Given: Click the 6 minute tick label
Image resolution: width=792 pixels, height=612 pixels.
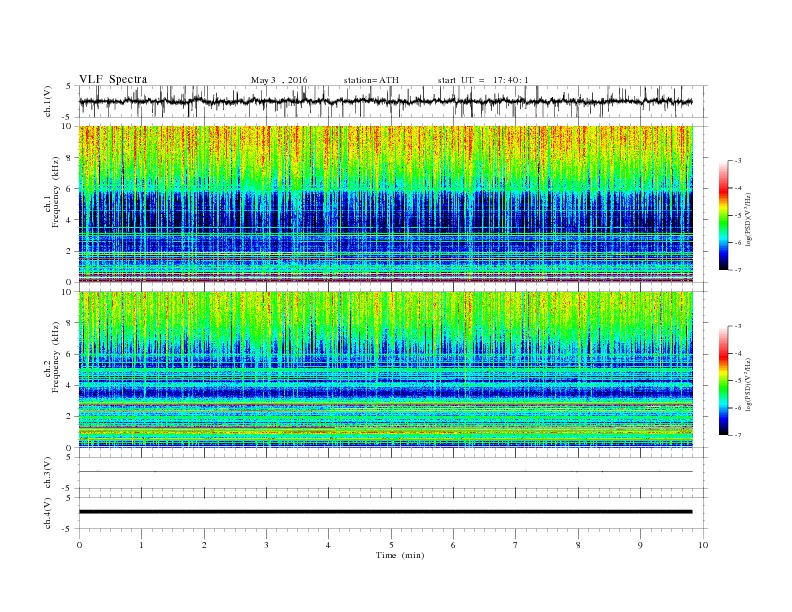Looking at the screenshot, I should tap(453, 545).
